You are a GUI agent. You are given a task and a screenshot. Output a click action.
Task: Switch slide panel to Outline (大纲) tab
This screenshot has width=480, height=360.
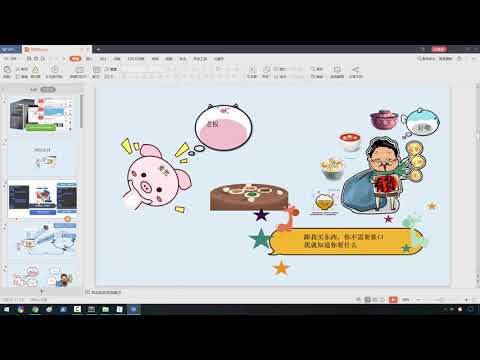point(33,89)
